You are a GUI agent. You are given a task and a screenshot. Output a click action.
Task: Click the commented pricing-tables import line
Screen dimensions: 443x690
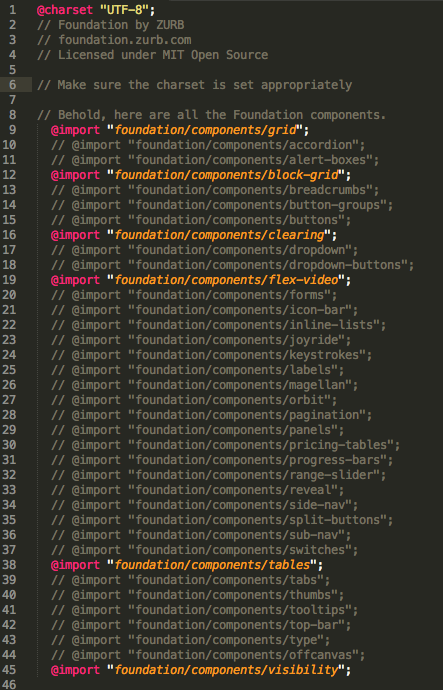(x=225, y=444)
